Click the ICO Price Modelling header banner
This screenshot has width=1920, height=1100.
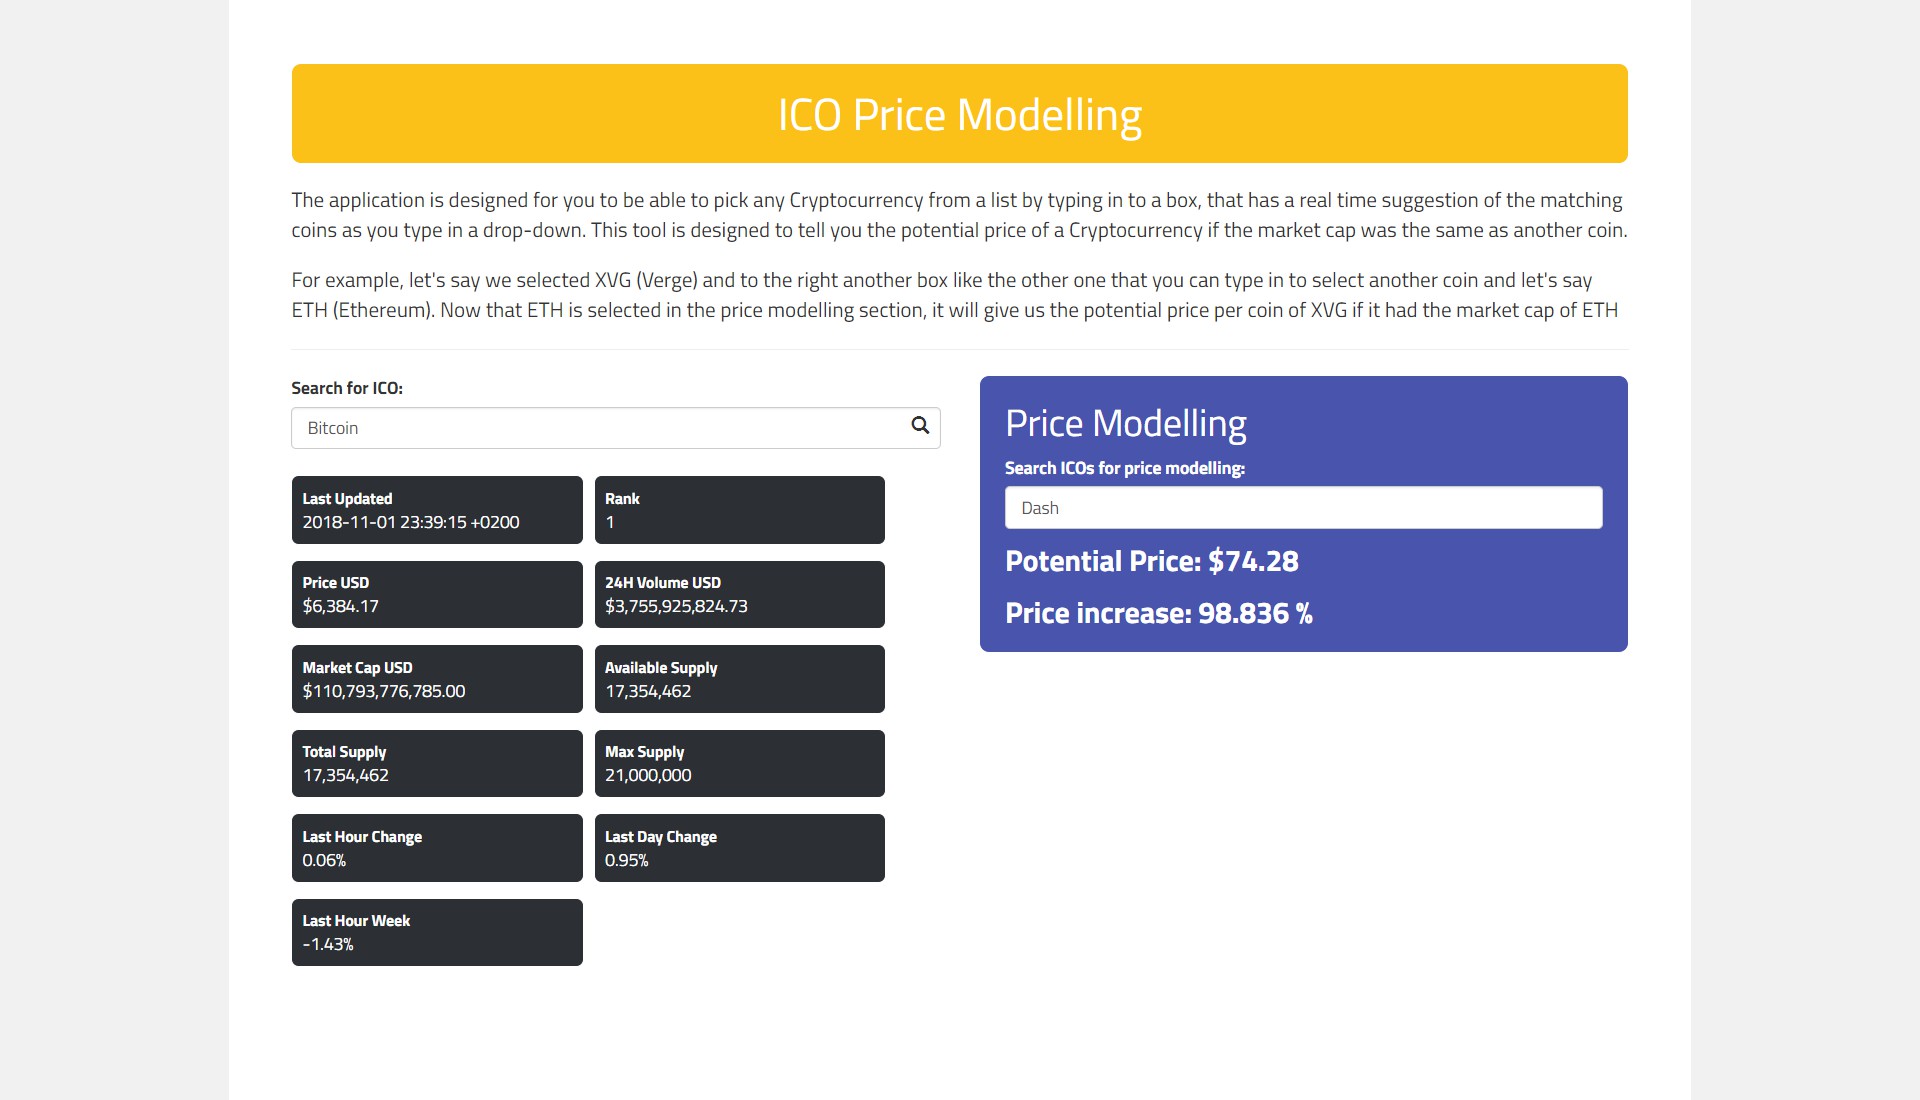(959, 112)
